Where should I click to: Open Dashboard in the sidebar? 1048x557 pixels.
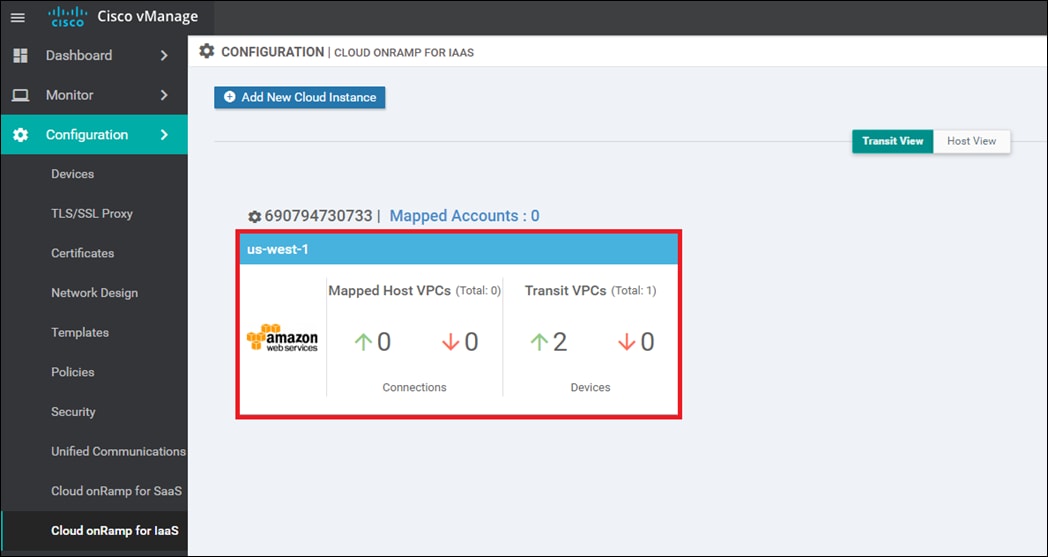(x=94, y=55)
